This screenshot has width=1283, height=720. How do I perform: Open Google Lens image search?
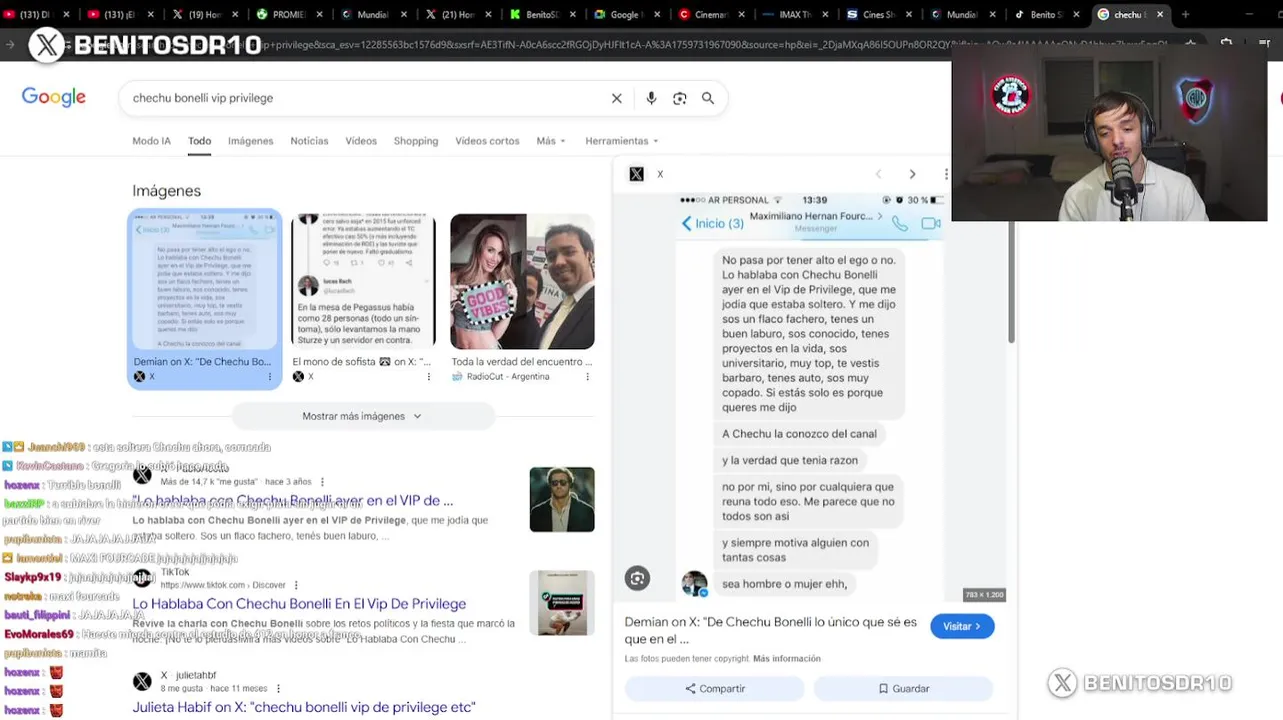680,98
